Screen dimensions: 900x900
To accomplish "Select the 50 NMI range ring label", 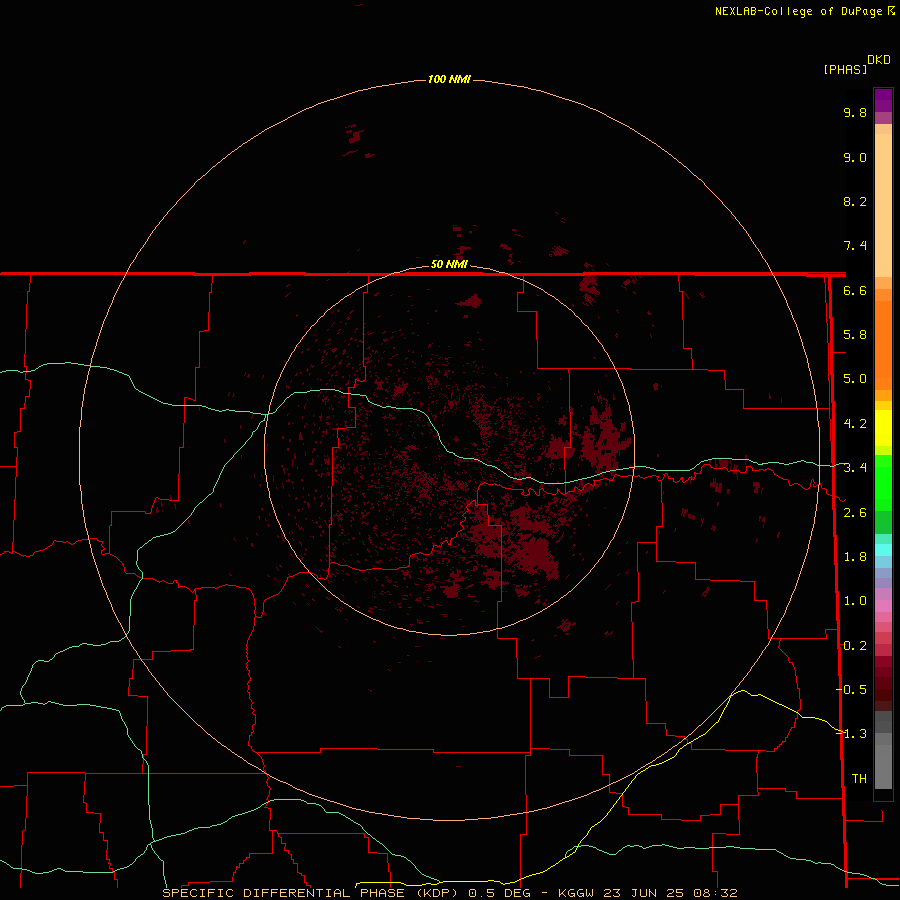I will pos(449,264).
